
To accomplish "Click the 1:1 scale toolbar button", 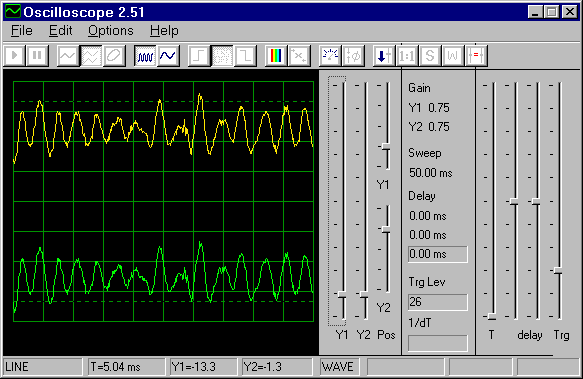I will [x=407, y=56].
